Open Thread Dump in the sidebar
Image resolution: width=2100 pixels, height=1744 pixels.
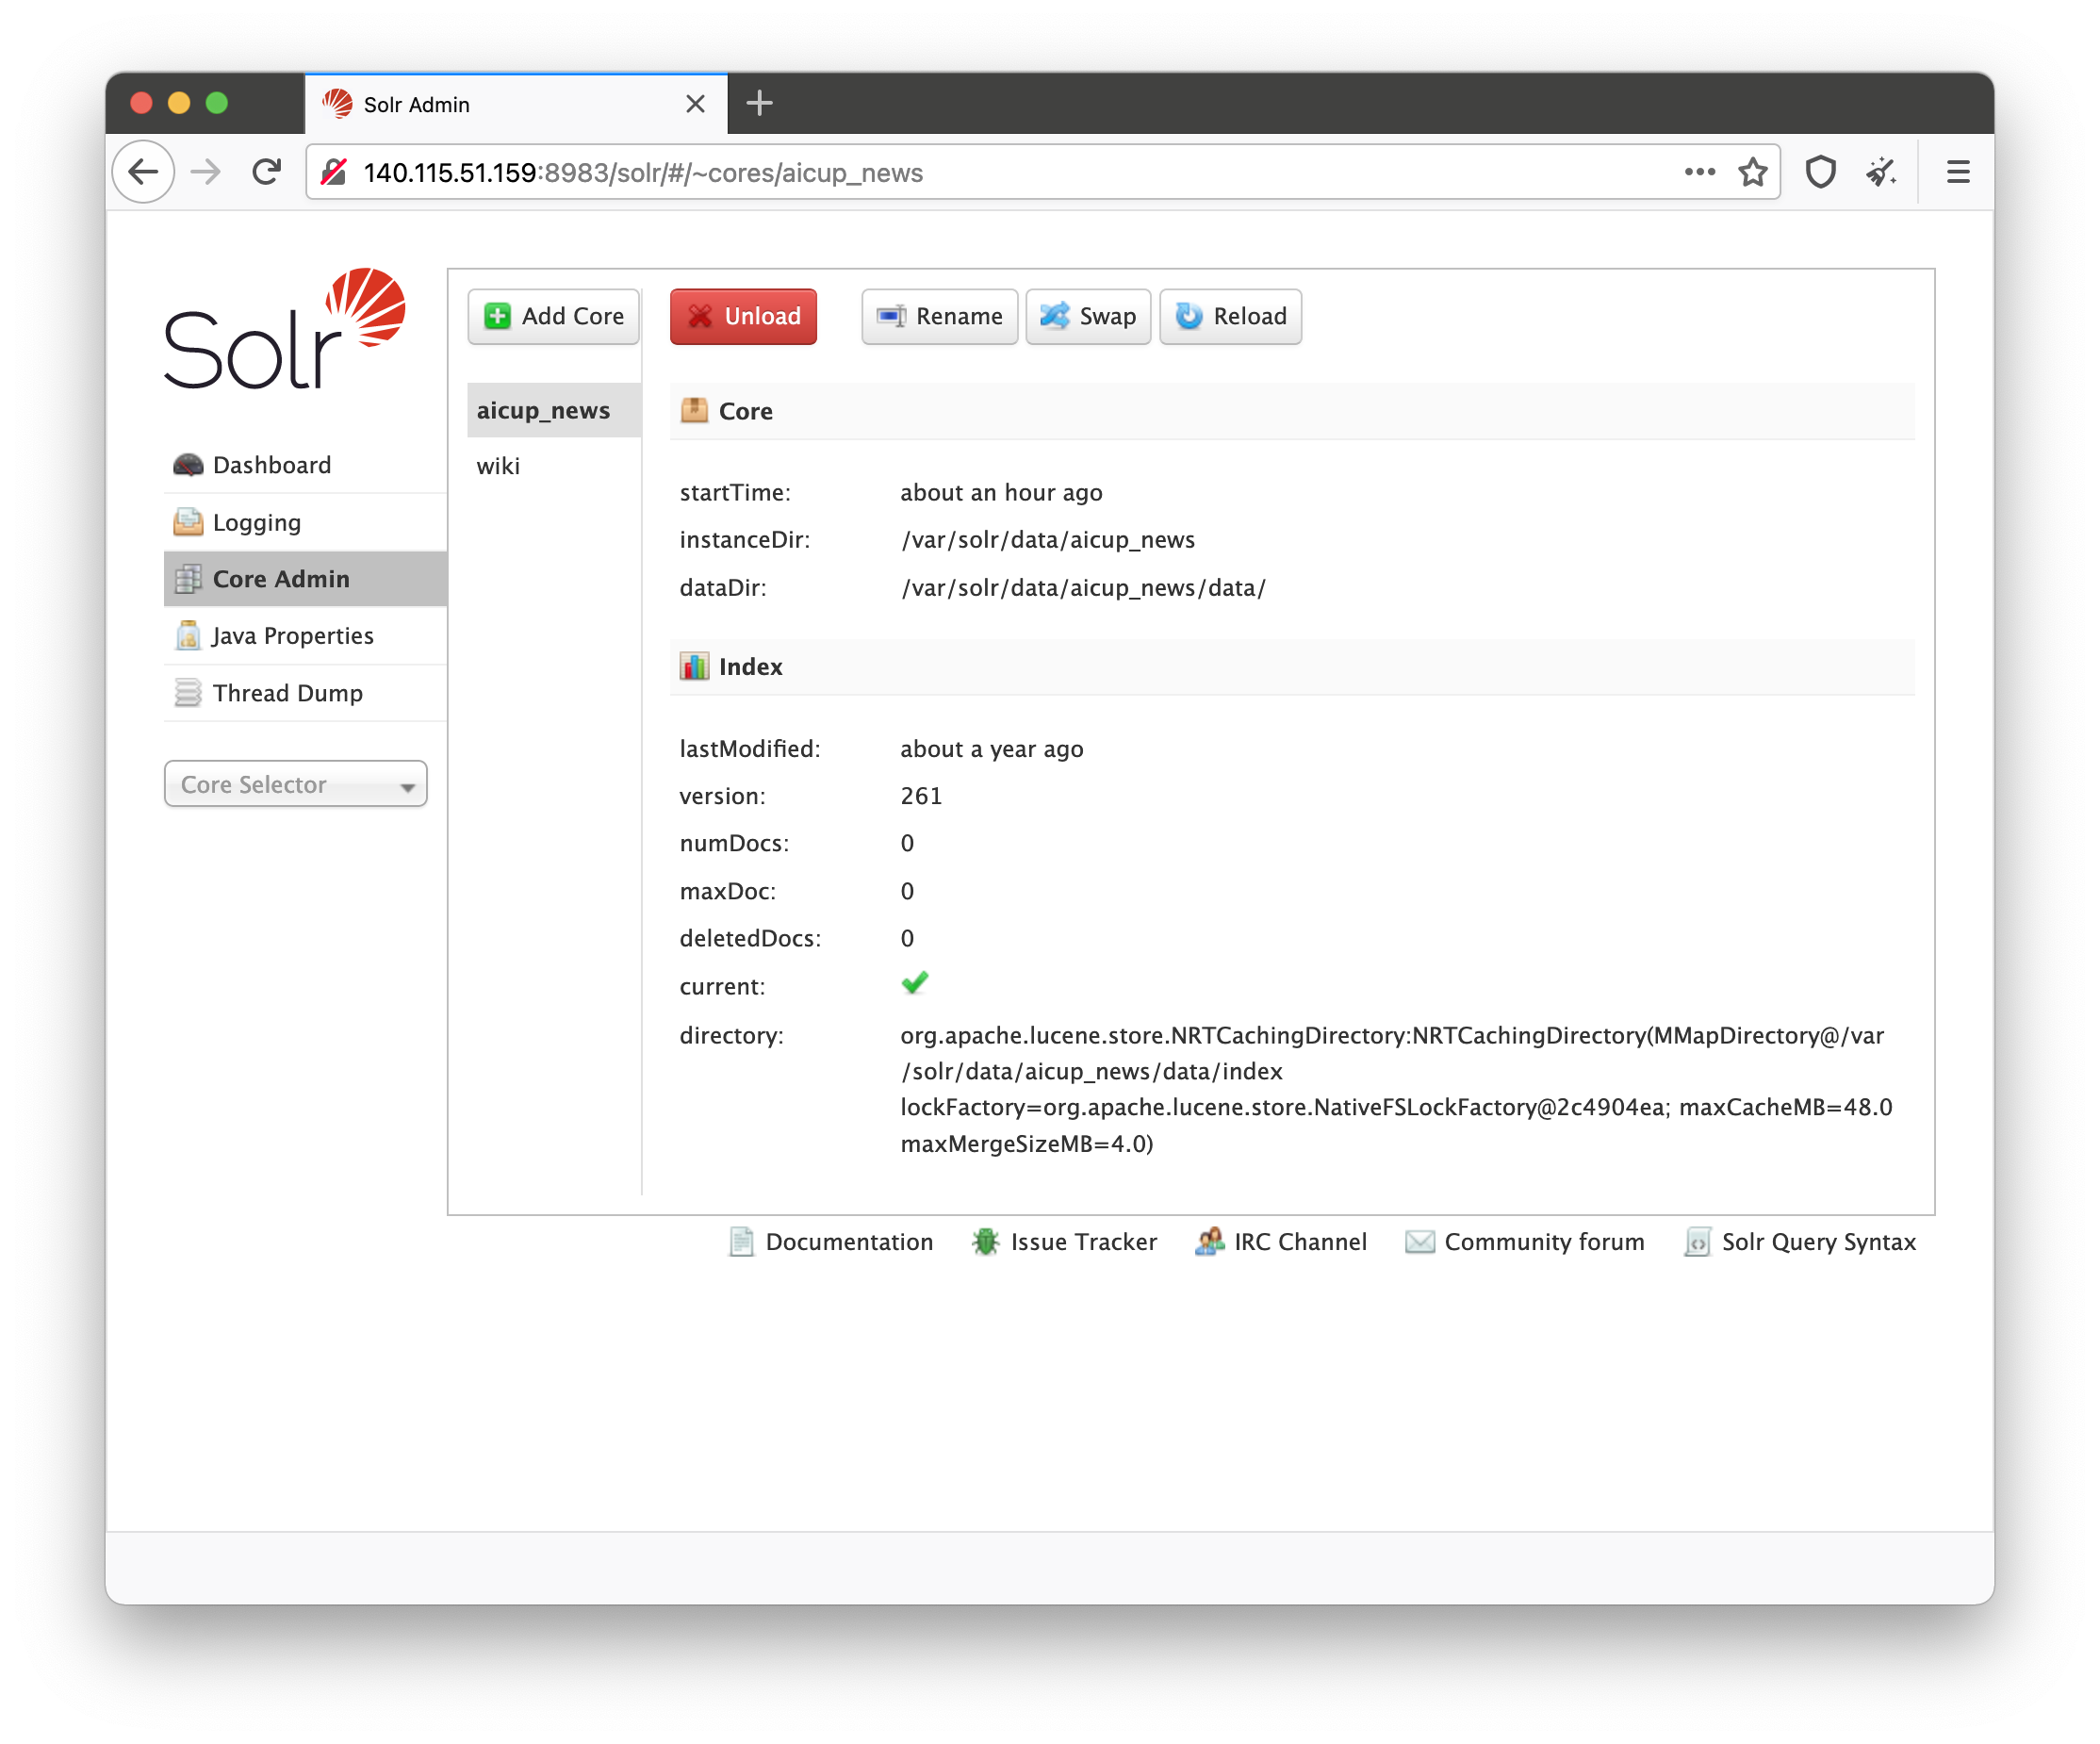pos(305,693)
